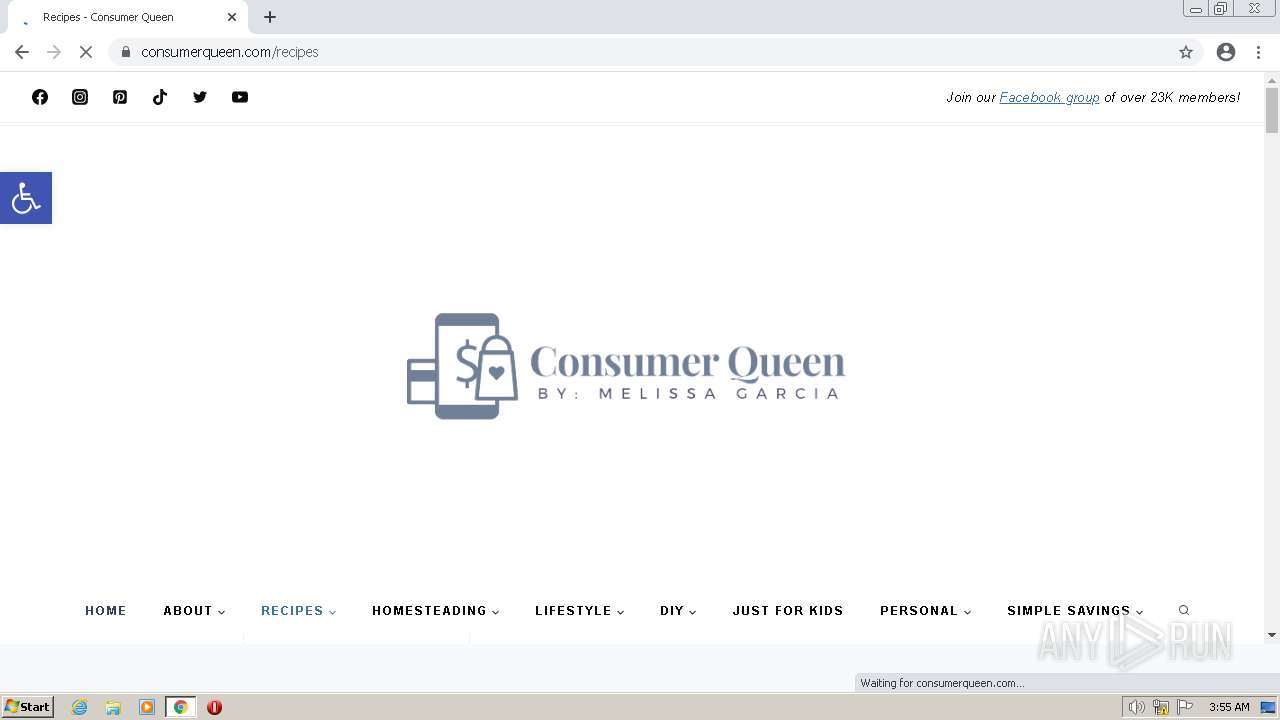1280x720 pixels.
Task: Click the scrollbar down arrow
Action: (1272, 635)
